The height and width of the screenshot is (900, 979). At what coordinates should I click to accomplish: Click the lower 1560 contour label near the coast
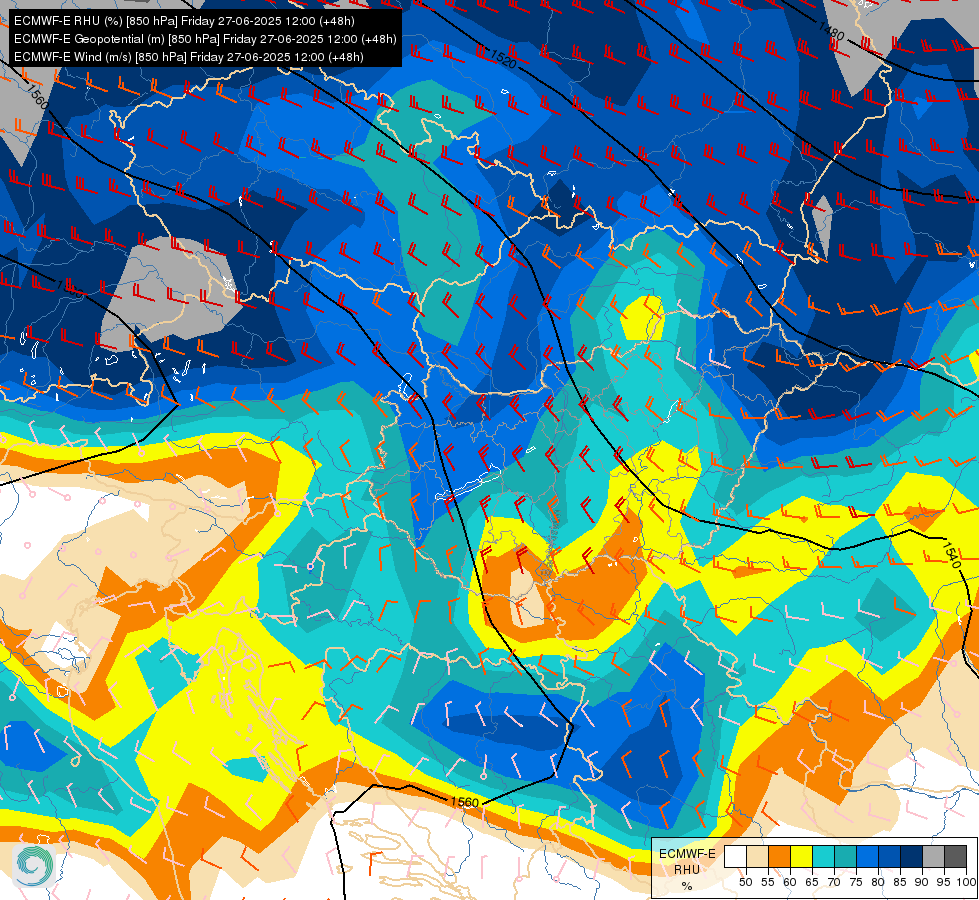pyautogui.click(x=464, y=803)
